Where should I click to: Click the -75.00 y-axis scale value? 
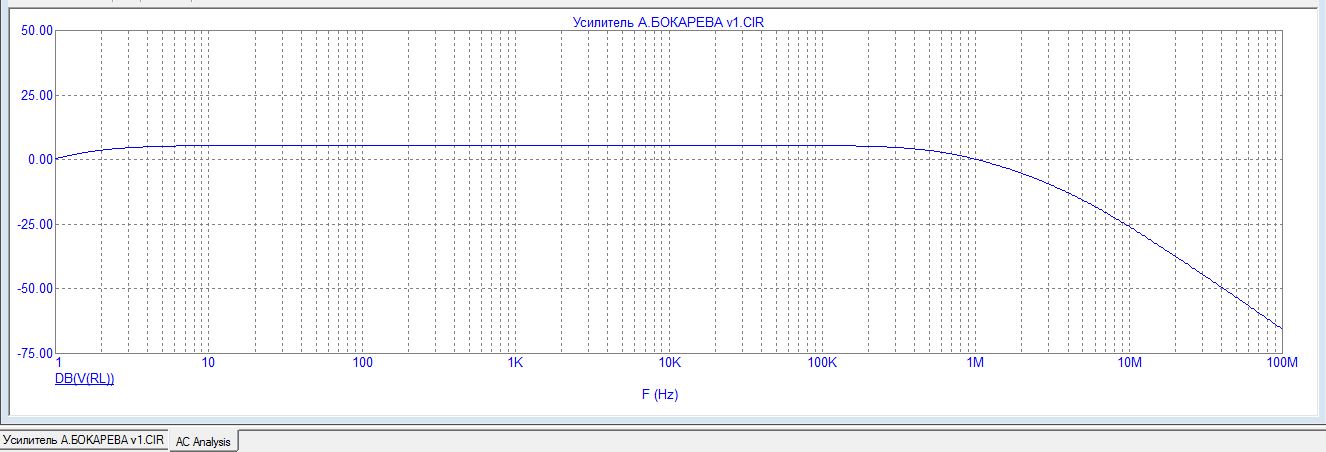coord(35,354)
